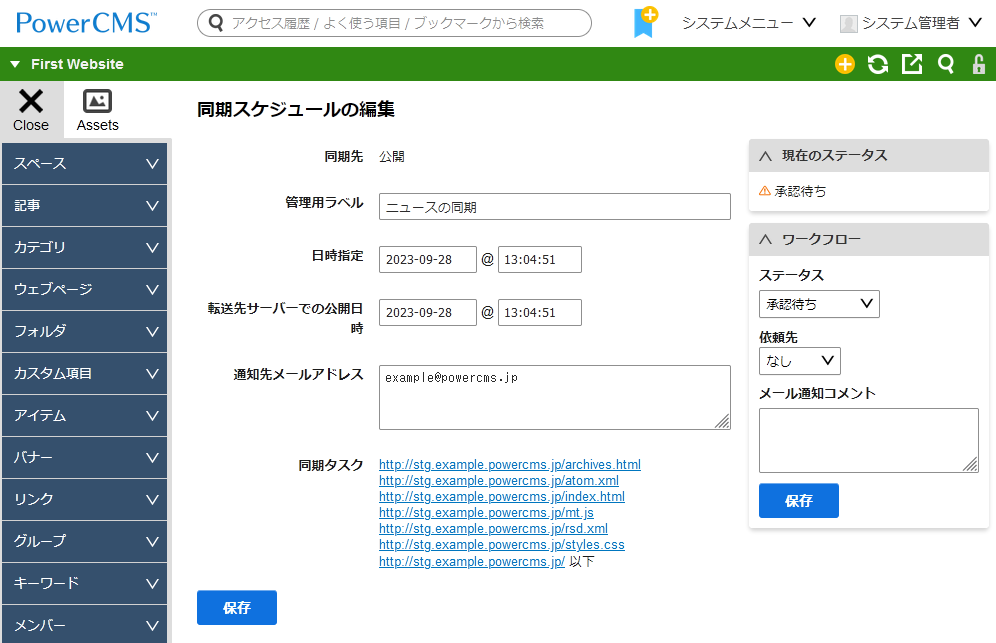The width and height of the screenshot is (996, 643).
Task: Open the index.html sync task link
Action: [502, 496]
